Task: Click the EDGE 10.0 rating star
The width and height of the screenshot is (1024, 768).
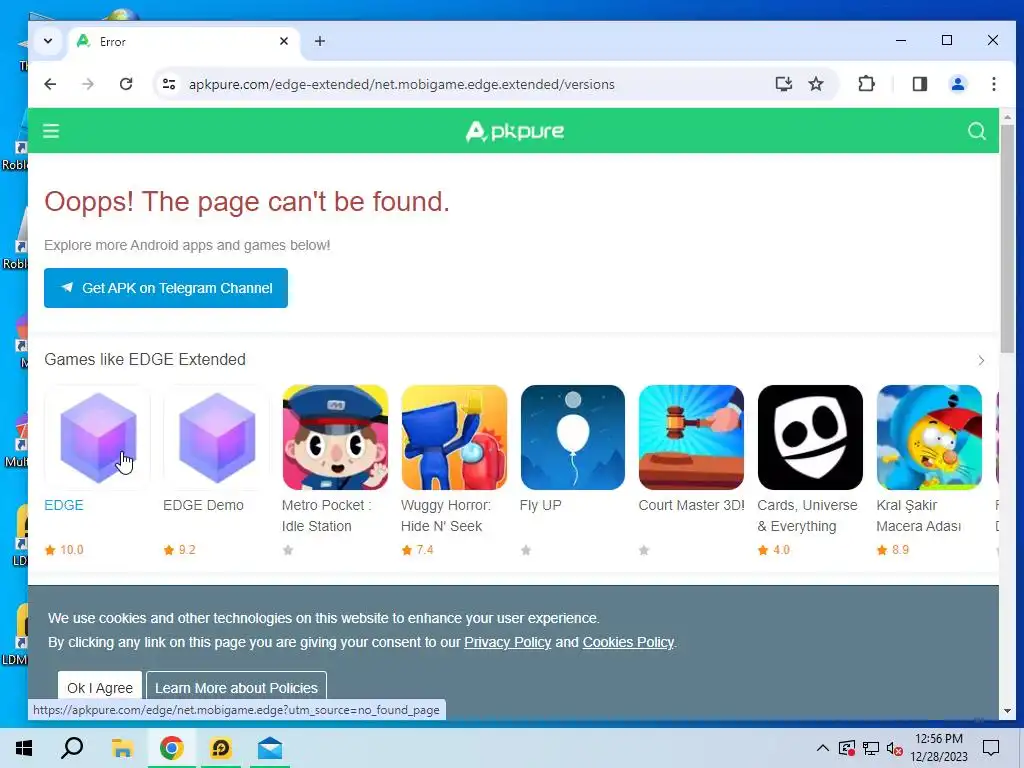Action: pyautogui.click(x=50, y=550)
